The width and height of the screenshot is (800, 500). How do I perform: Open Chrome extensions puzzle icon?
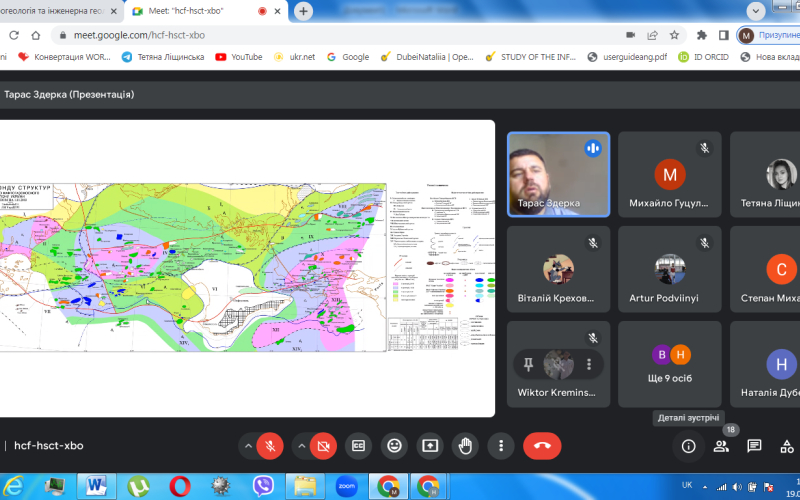pos(702,35)
